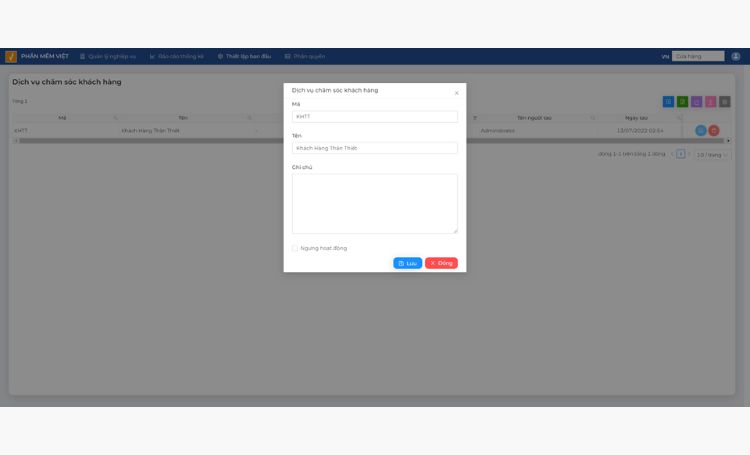Click the red Đóng button
The image size is (750, 455).
(441, 263)
